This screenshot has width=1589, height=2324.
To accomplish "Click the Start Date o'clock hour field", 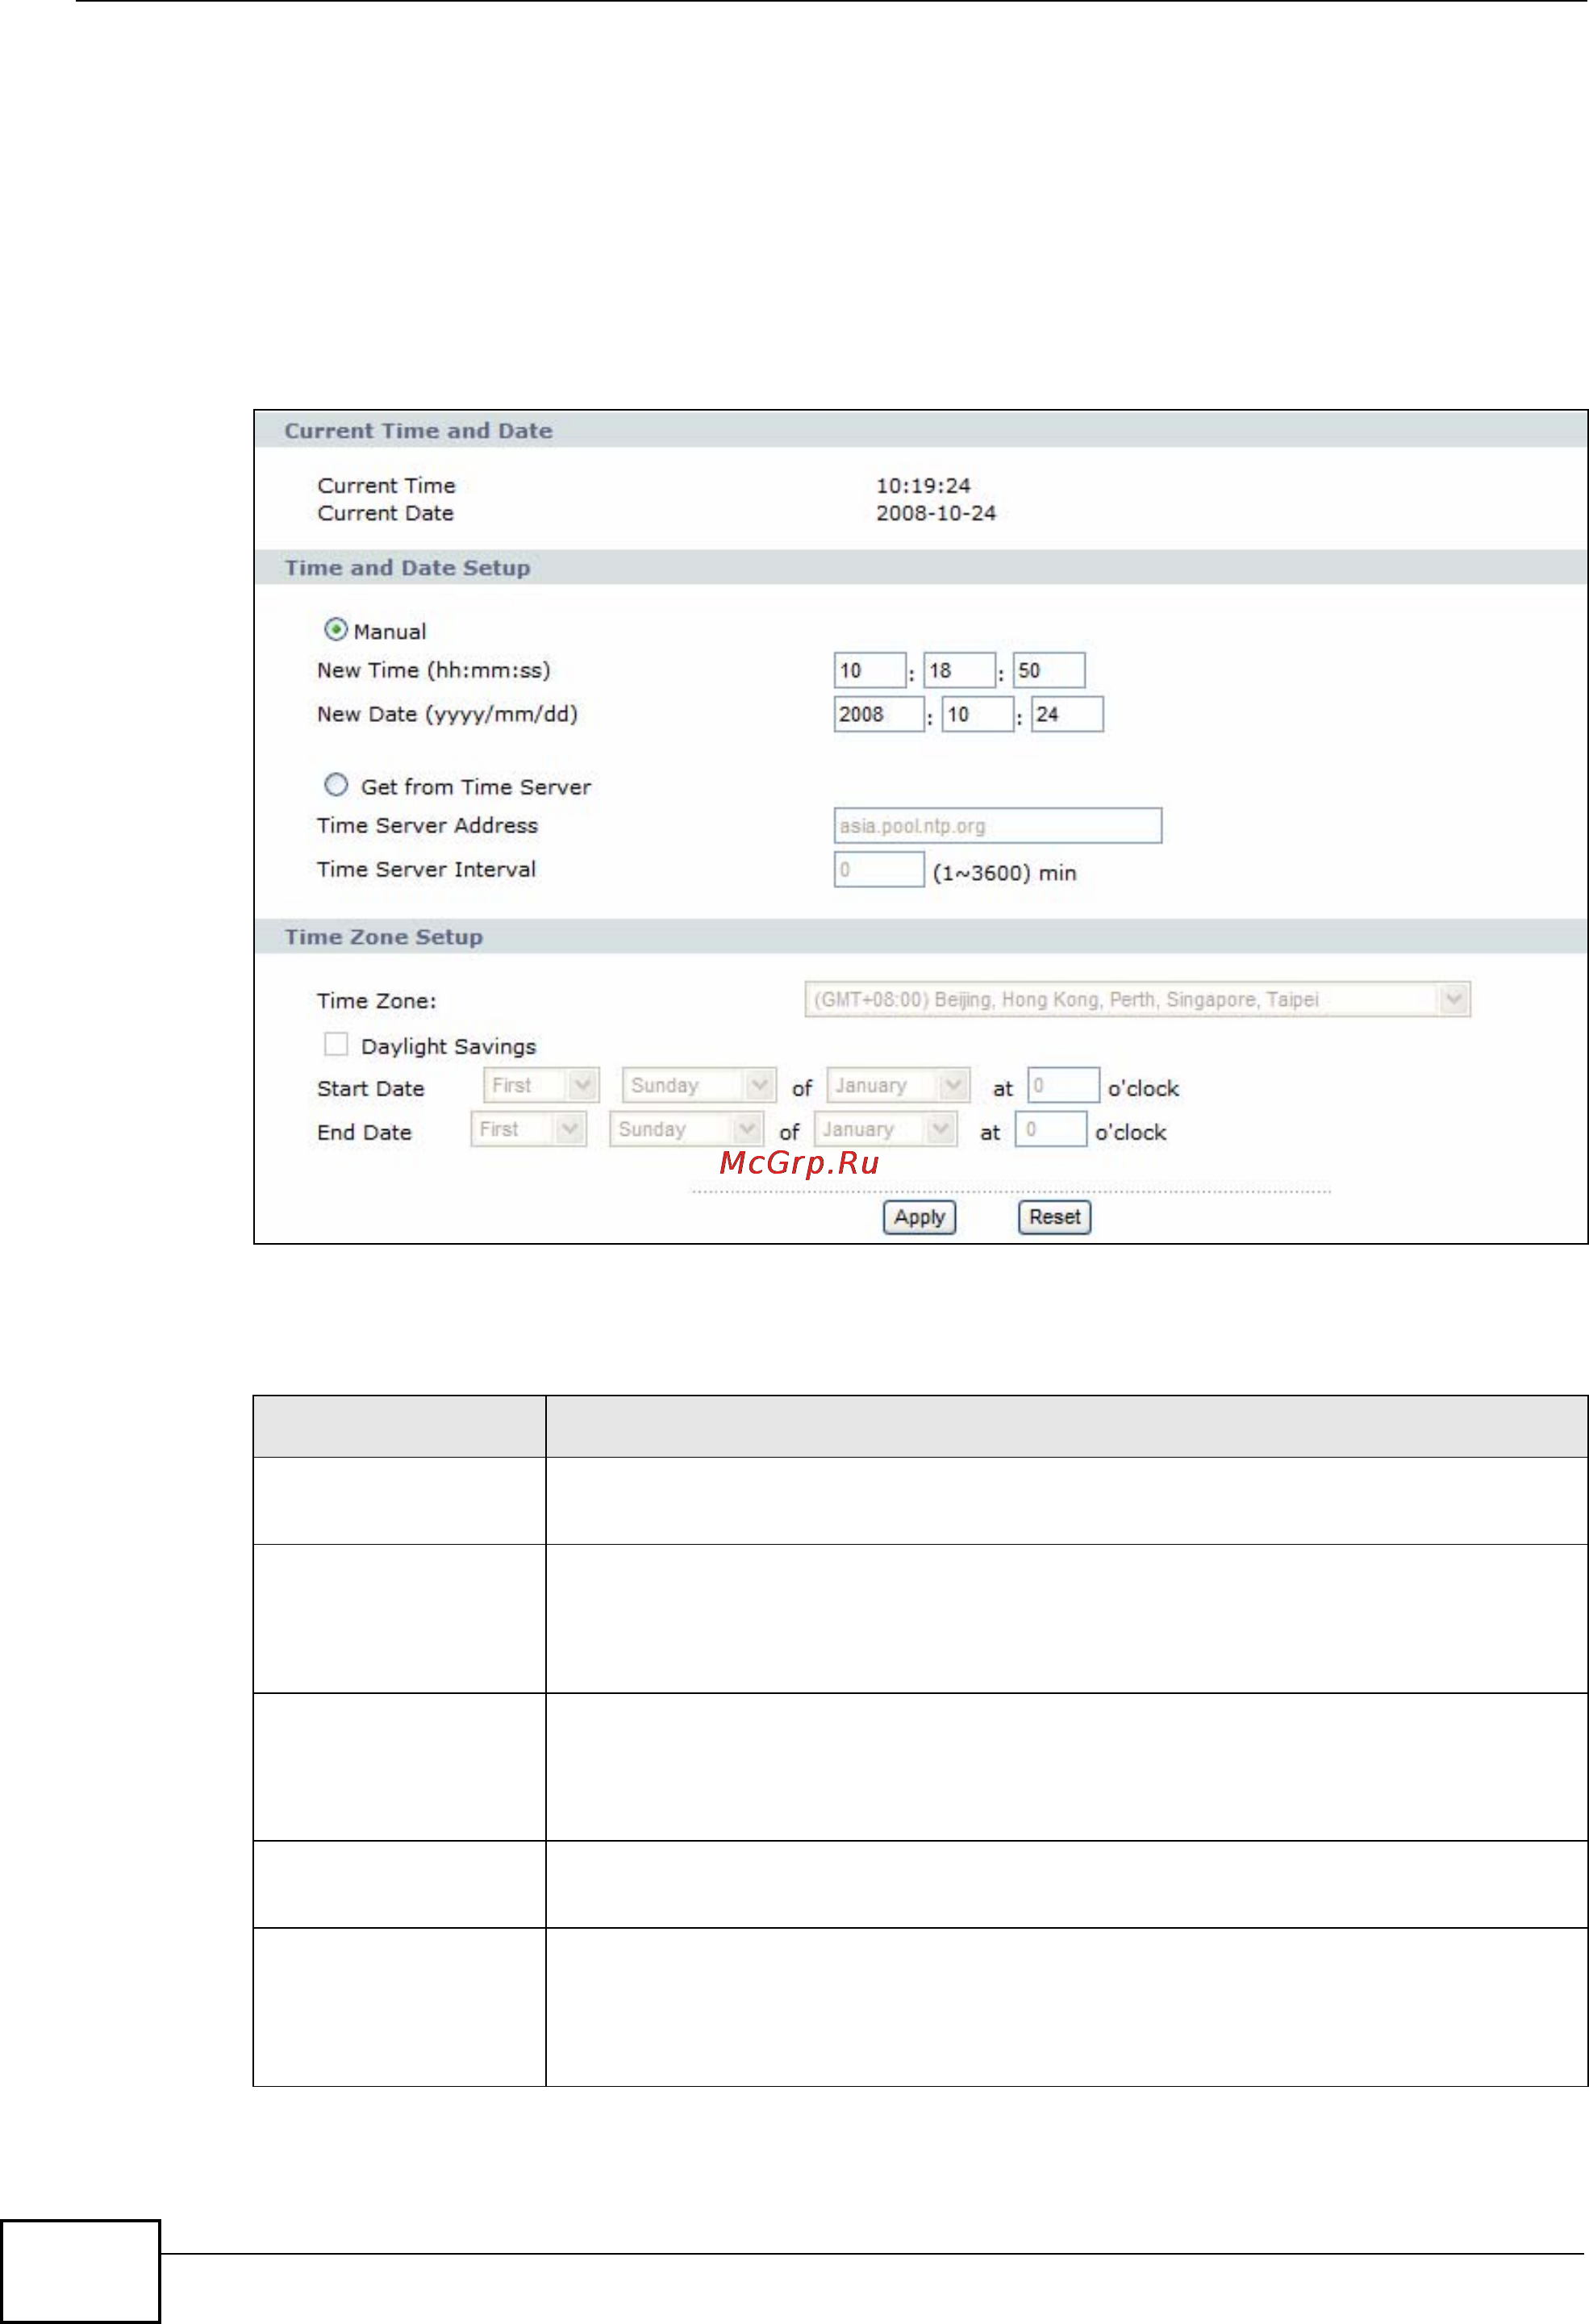I will coord(1064,1085).
